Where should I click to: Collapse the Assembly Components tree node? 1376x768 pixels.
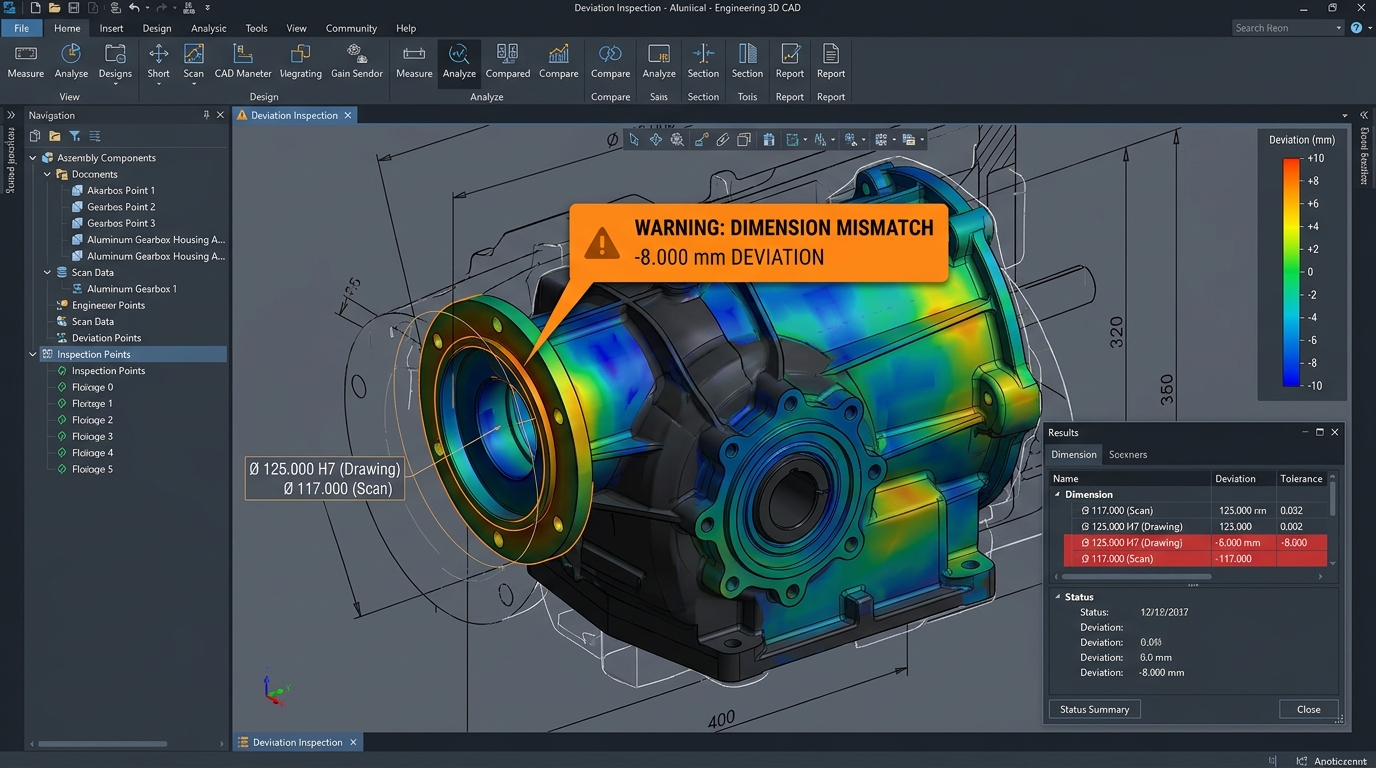pyautogui.click(x=33, y=158)
